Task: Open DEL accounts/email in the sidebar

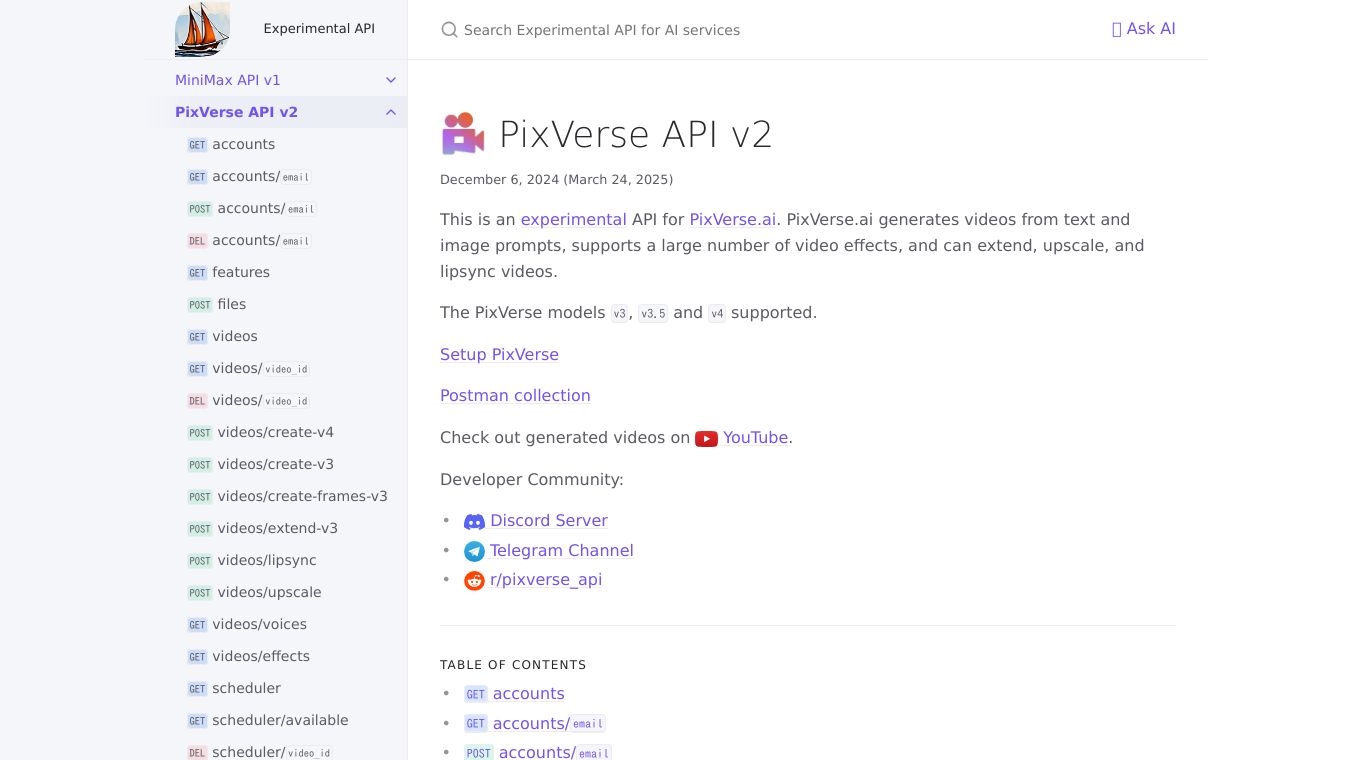Action: (x=249, y=240)
